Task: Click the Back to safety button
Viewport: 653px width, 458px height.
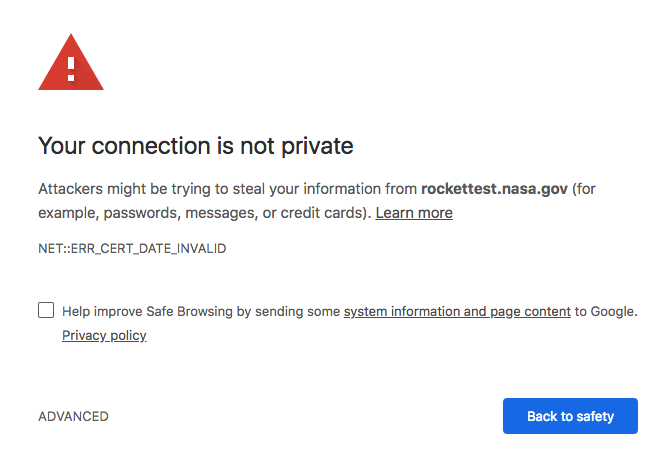Action: [570, 416]
